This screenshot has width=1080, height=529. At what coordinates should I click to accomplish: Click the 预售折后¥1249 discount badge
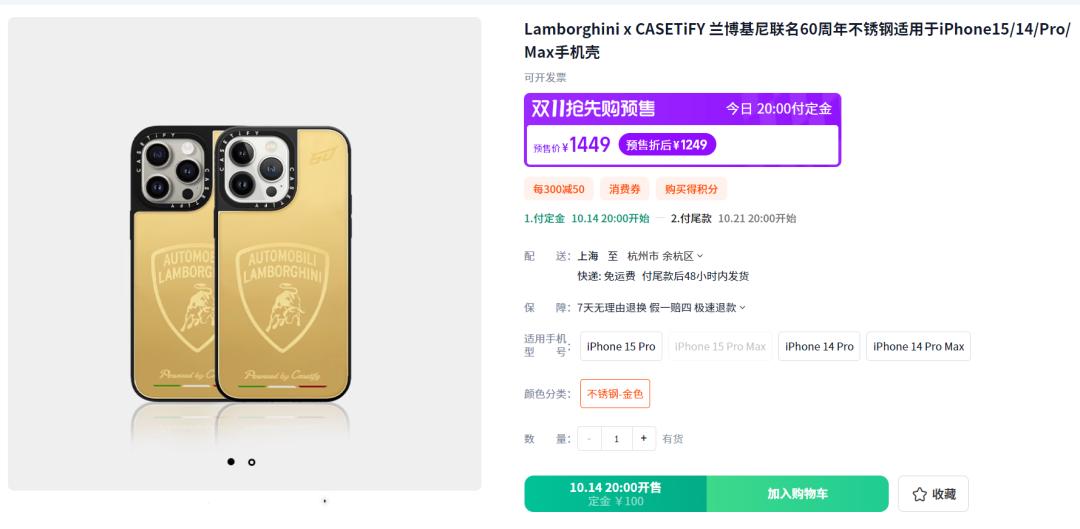[x=667, y=145]
